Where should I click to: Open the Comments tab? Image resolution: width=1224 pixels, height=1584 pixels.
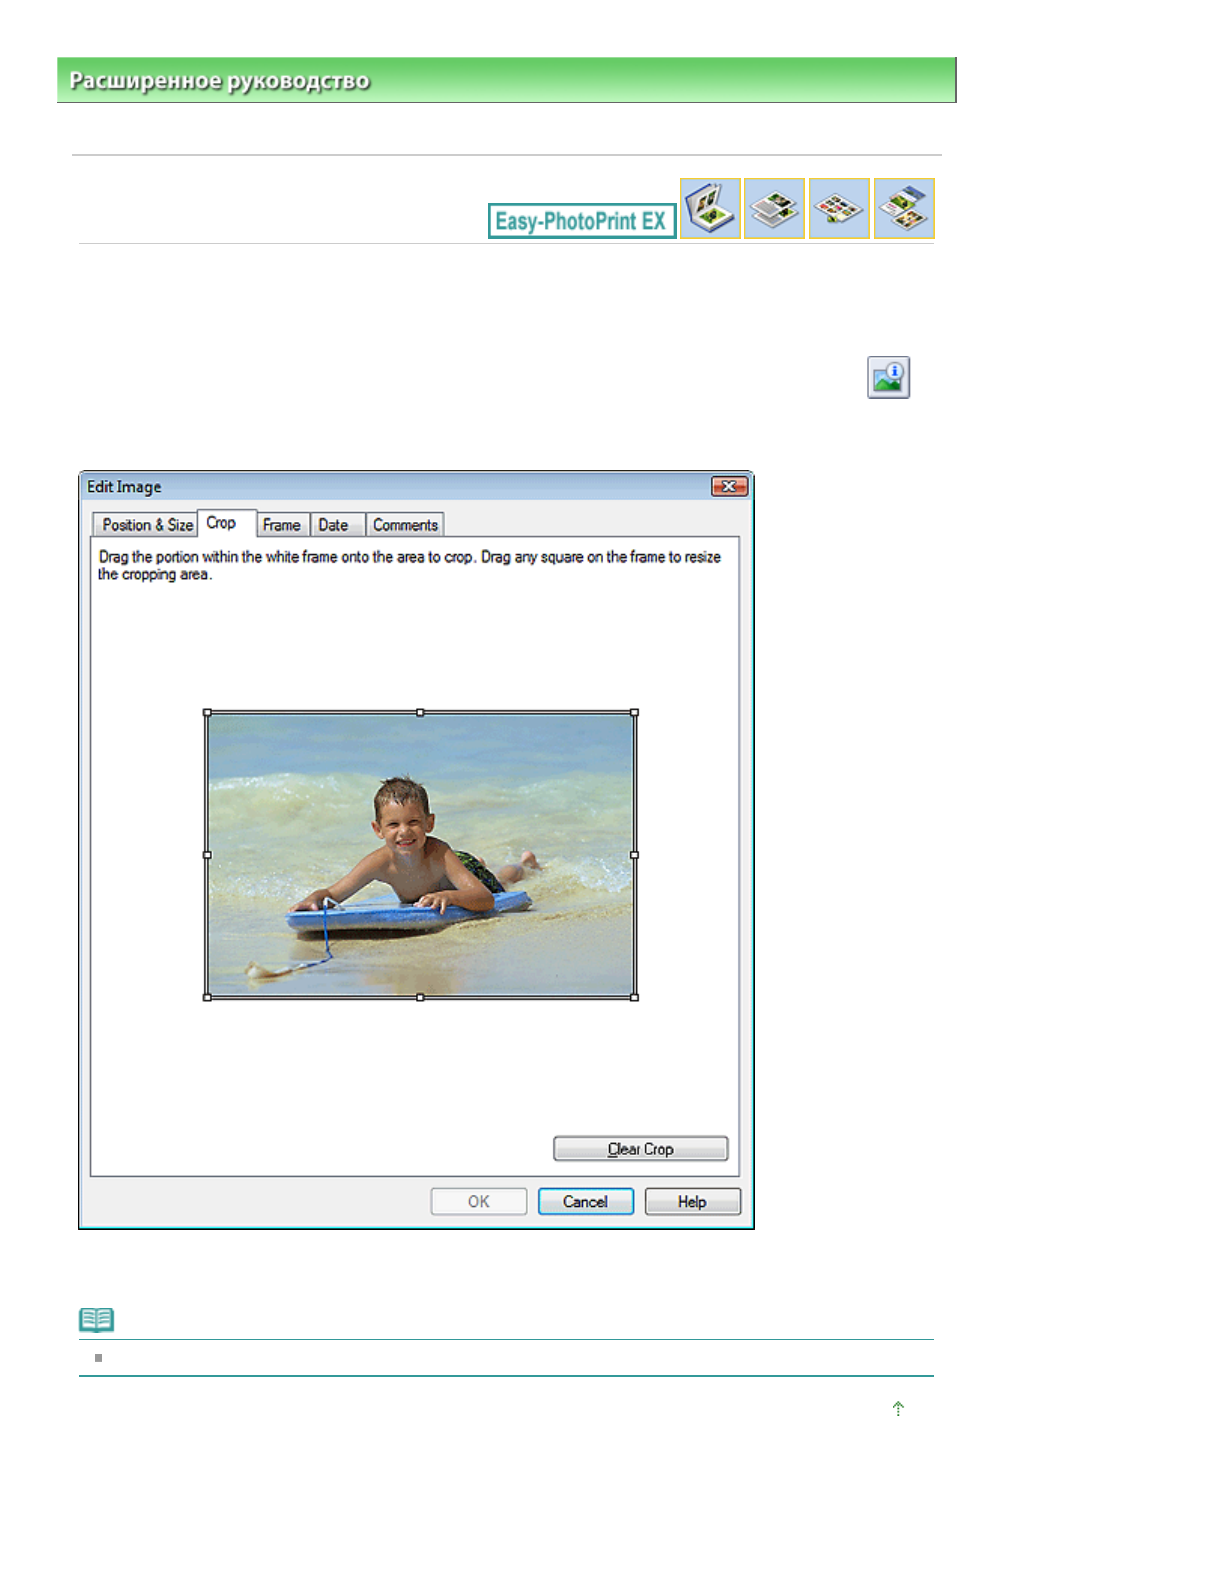coord(405,525)
